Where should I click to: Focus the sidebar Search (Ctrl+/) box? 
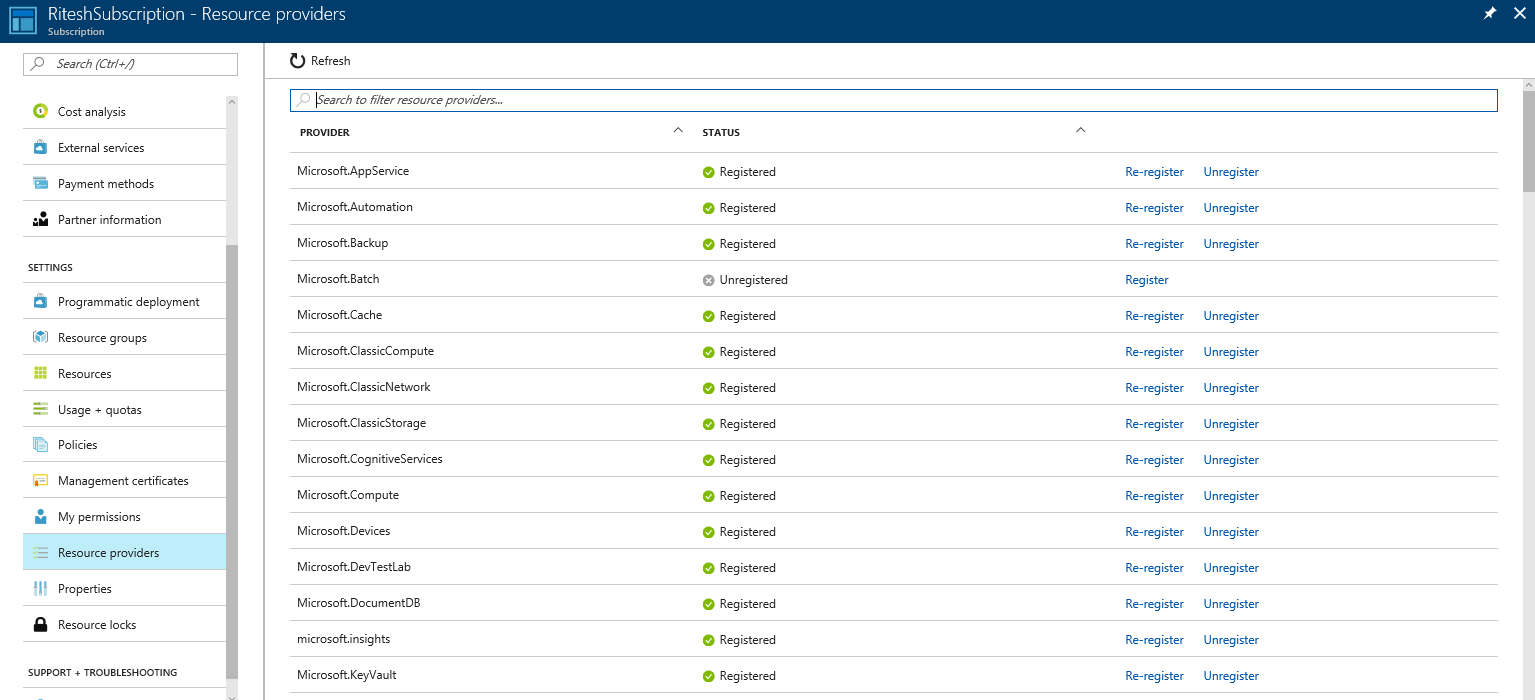(x=131, y=64)
